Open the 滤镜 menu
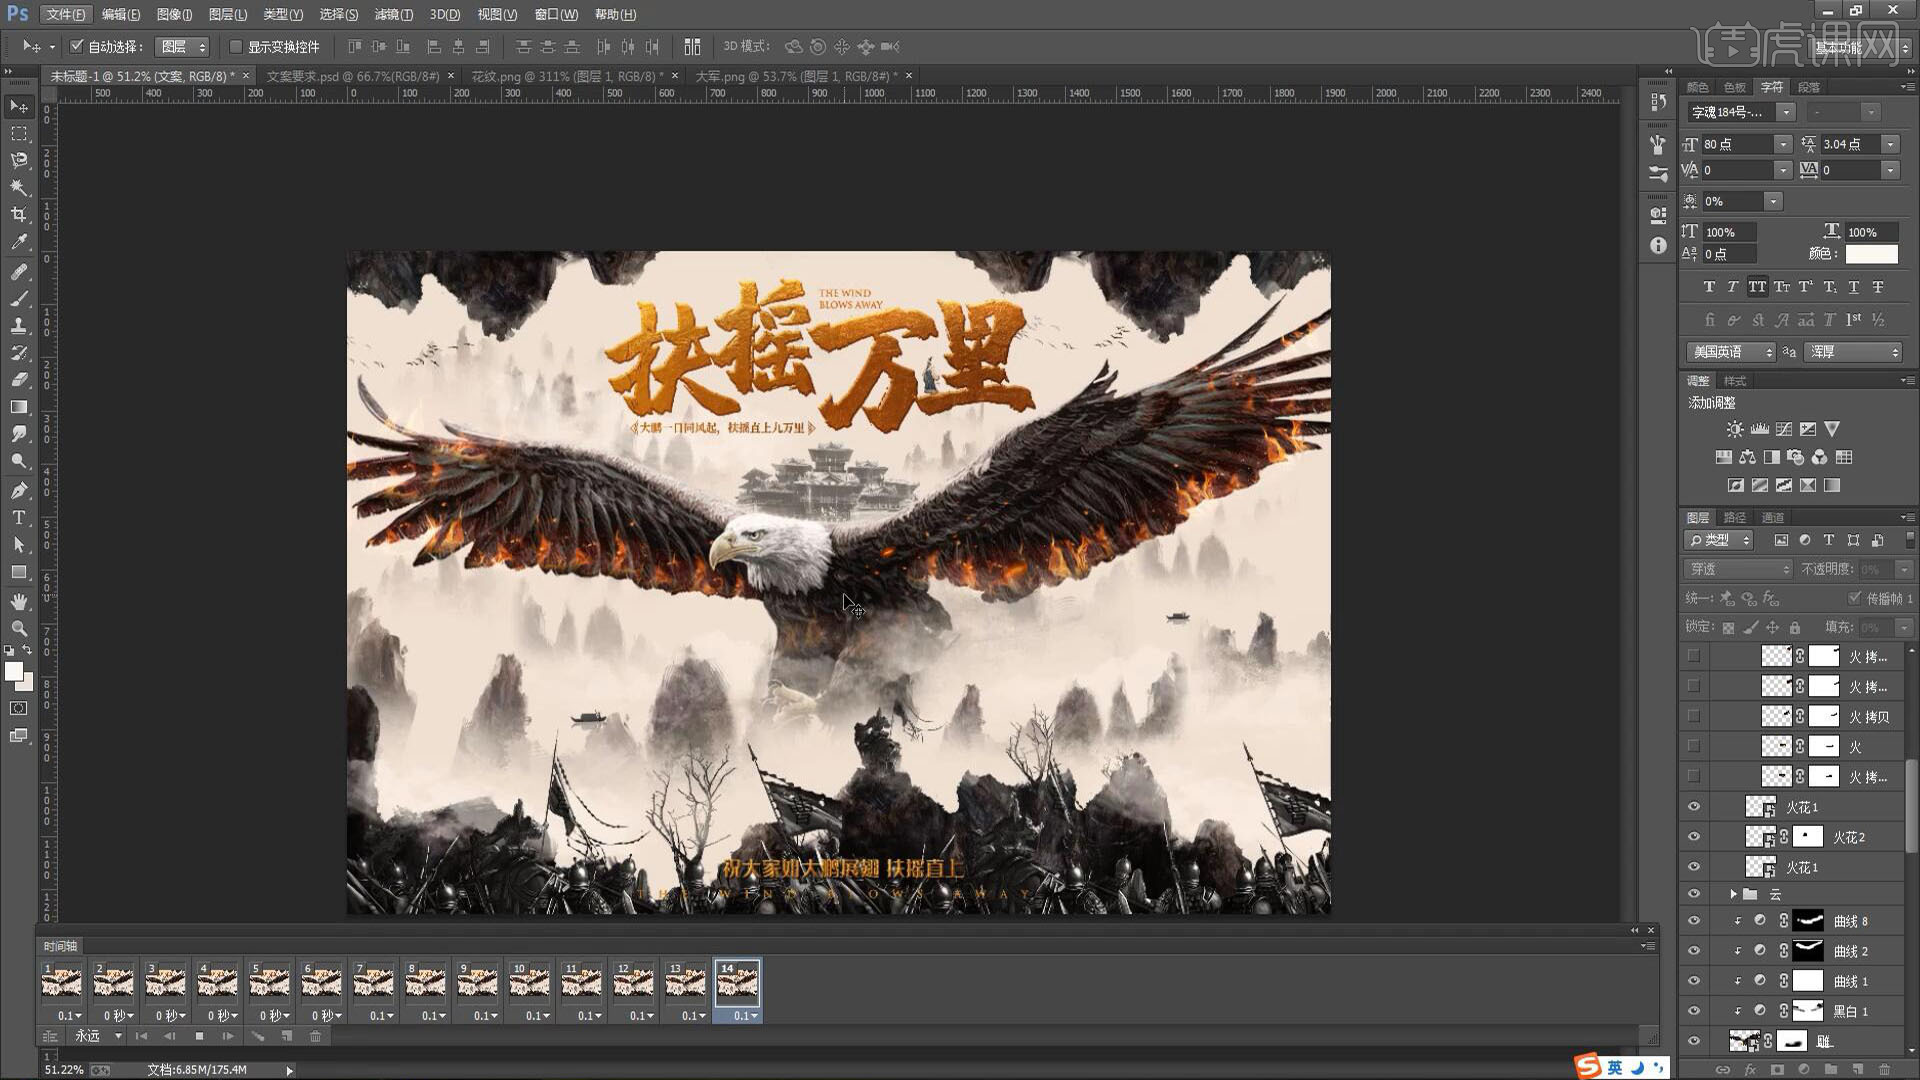Screen dimensions: 1920x1080 pyautogui.click(x=393, y=14)
